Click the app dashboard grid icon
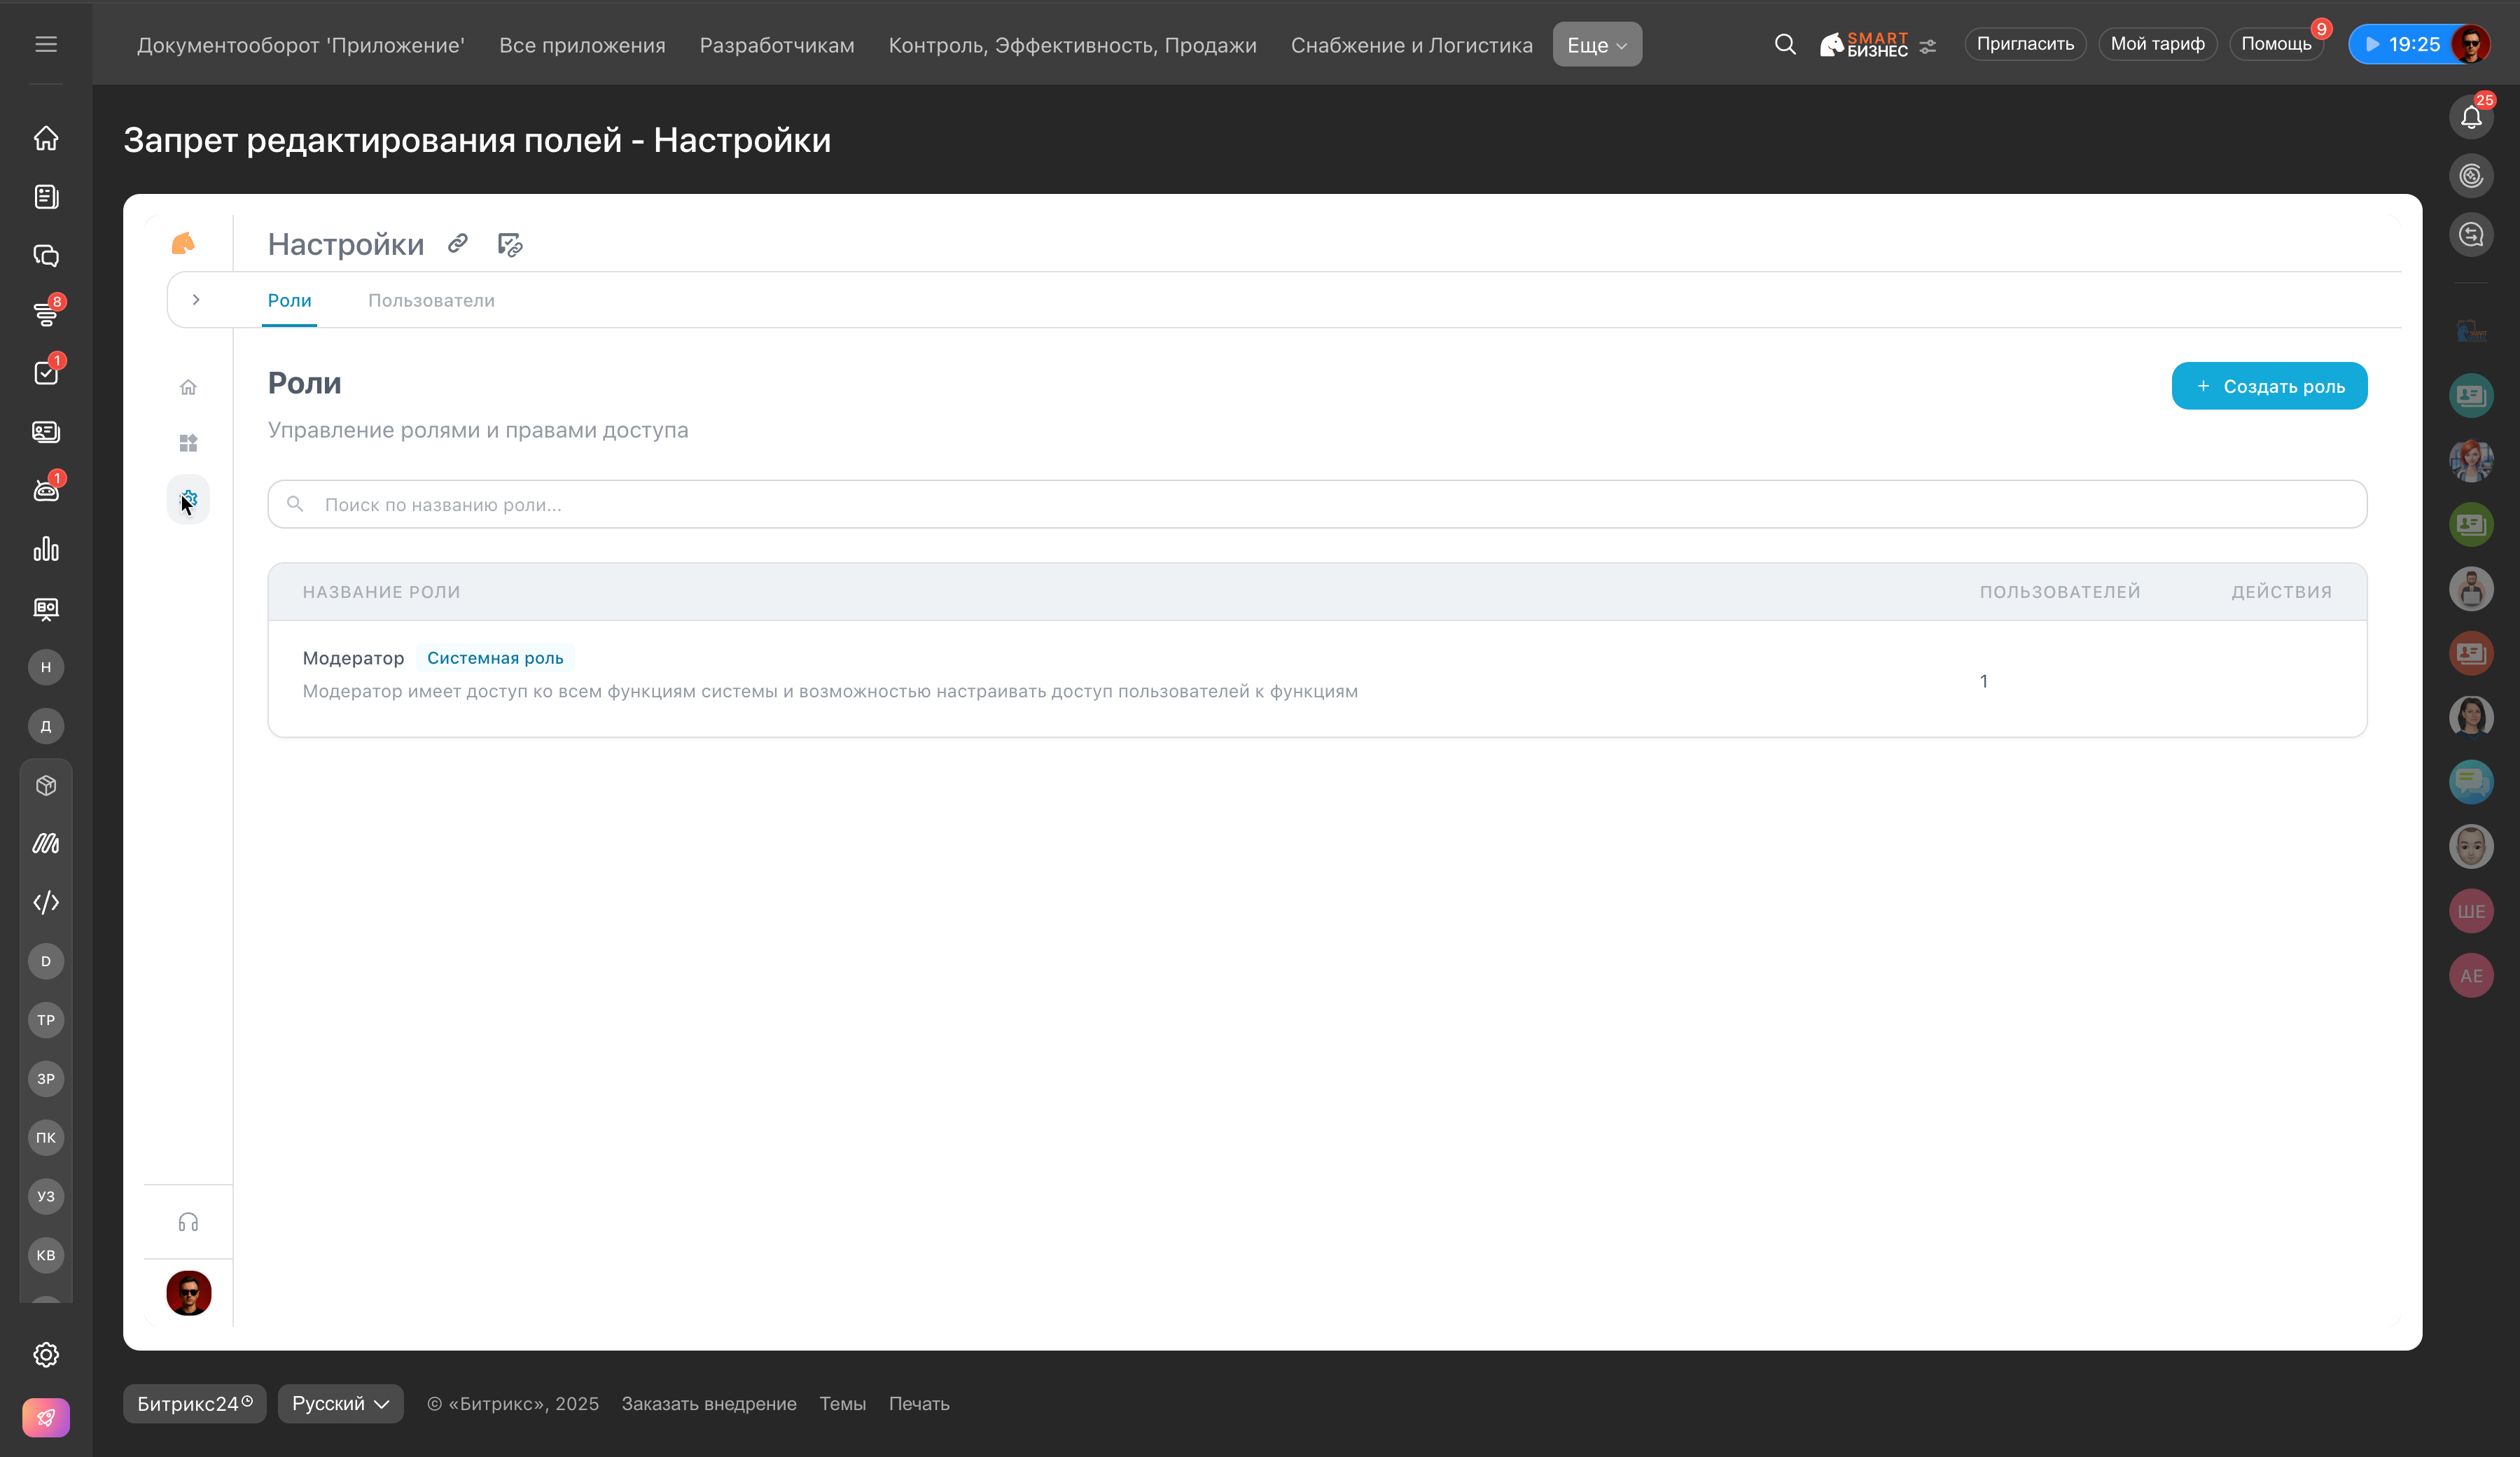Image resolution: width=2520 pixels, height=1457 pixels. point(188,443)
